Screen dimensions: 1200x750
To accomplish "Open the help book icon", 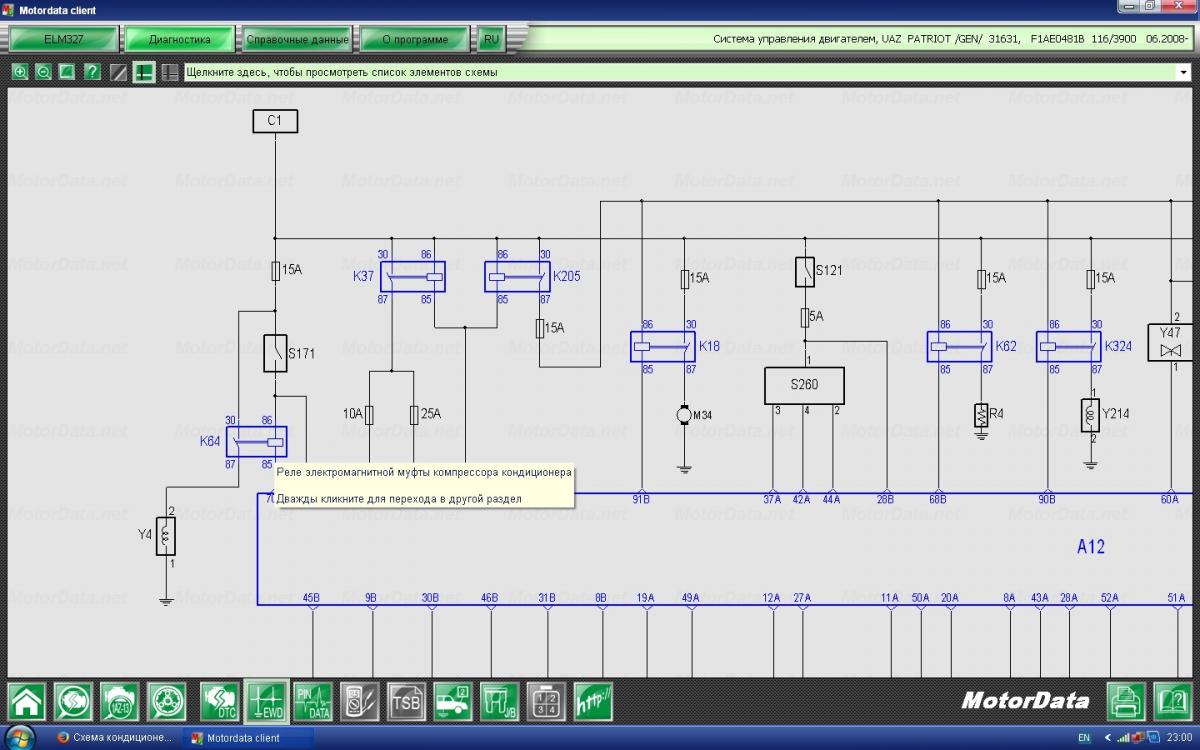I will click(x=1172, y=699).
